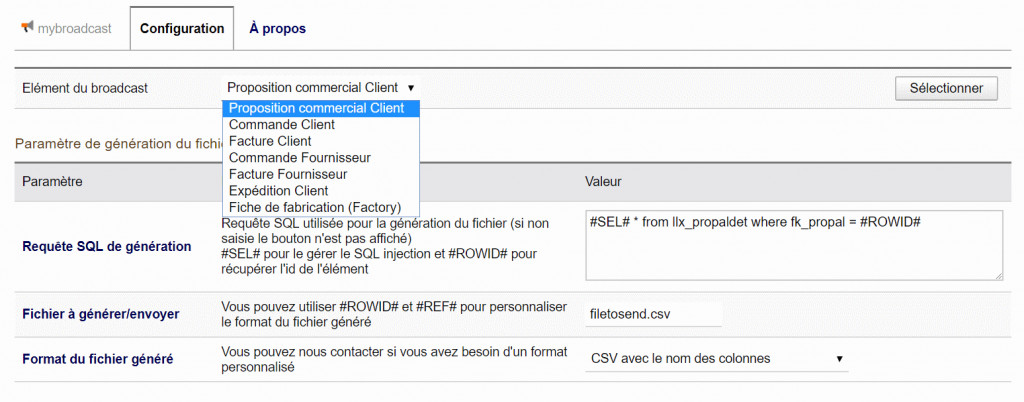This screenshot has height=402, width=1024.
Task: Click the mybroadcast megaphone icon
Action: coord(27,27)
